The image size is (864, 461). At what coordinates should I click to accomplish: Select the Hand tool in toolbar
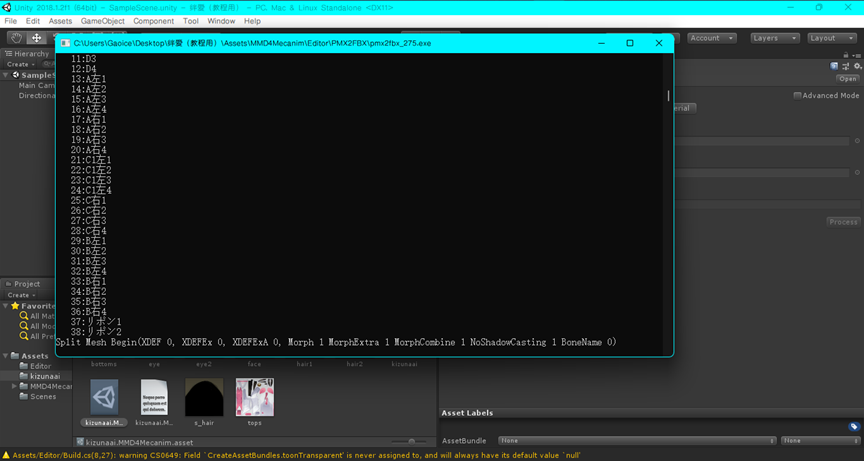17,38
